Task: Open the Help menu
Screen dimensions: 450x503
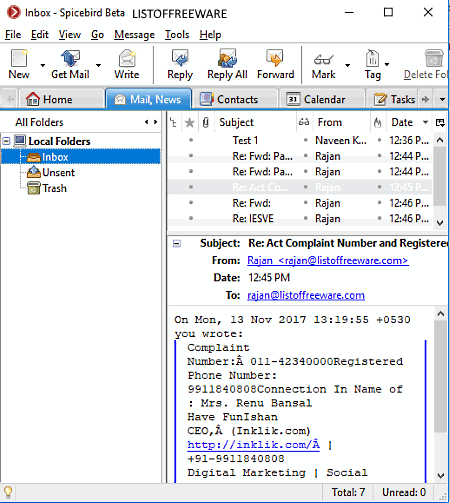Action: coord(210,35)
